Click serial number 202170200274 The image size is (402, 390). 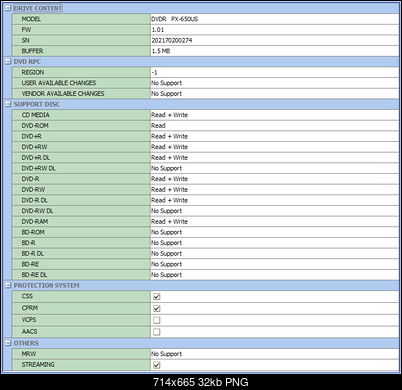click(x=172, y=40)
